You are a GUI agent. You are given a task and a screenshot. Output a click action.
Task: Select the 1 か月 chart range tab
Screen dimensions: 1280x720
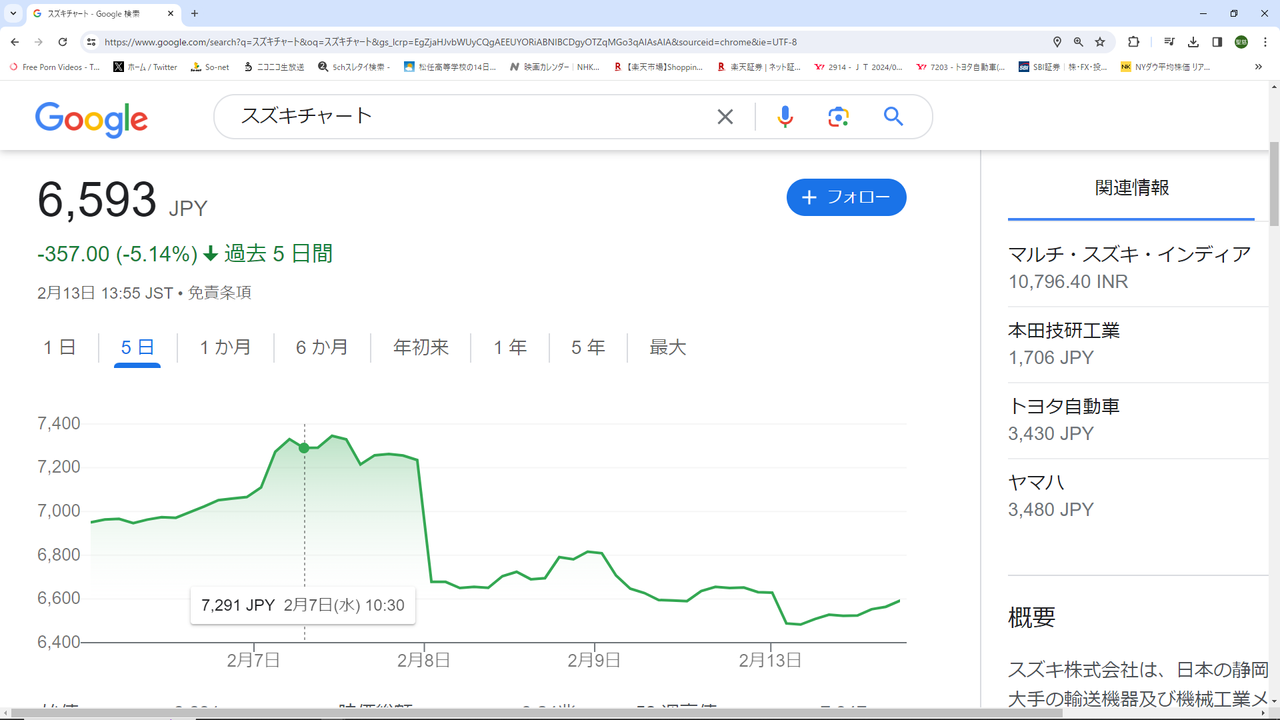225,348
